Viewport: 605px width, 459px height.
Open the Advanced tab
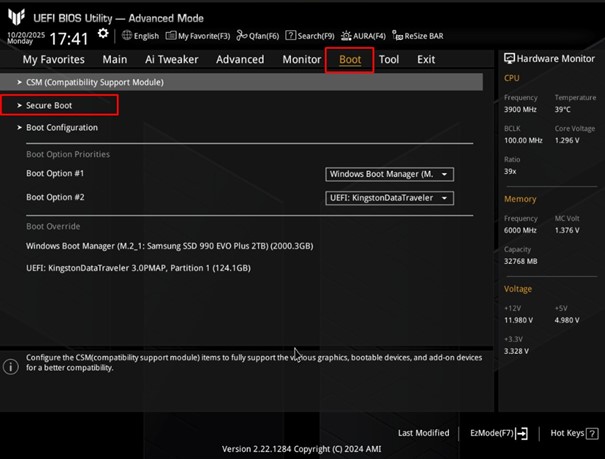pos(240,60)
